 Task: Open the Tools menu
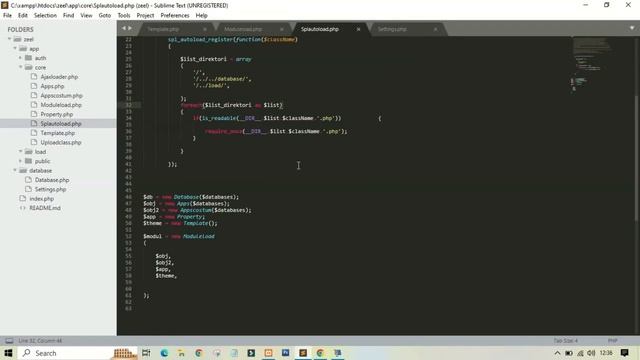pyautogui.click(x=124, y=16)
